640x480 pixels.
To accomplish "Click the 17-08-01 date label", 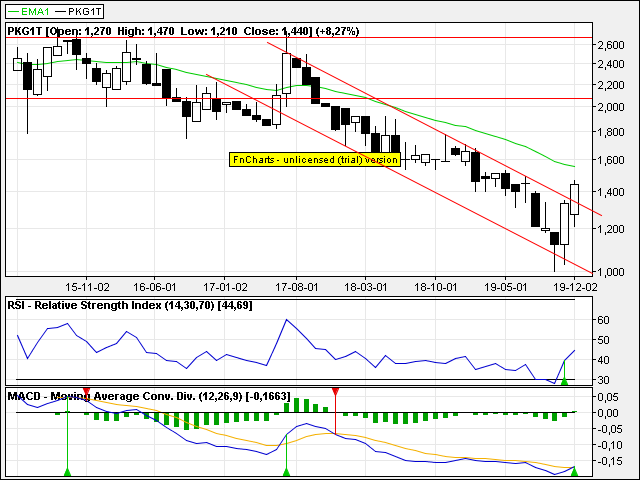I will (296, 287).
